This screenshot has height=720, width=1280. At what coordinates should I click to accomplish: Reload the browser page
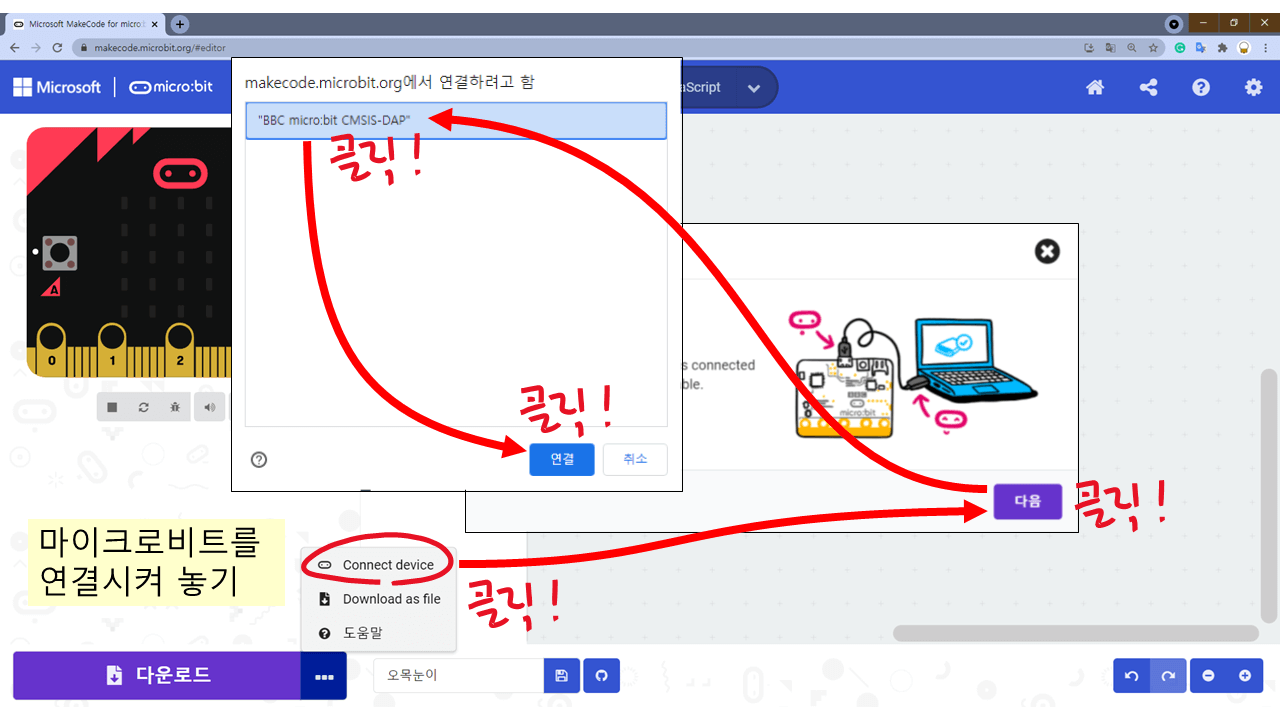(58, 47)
